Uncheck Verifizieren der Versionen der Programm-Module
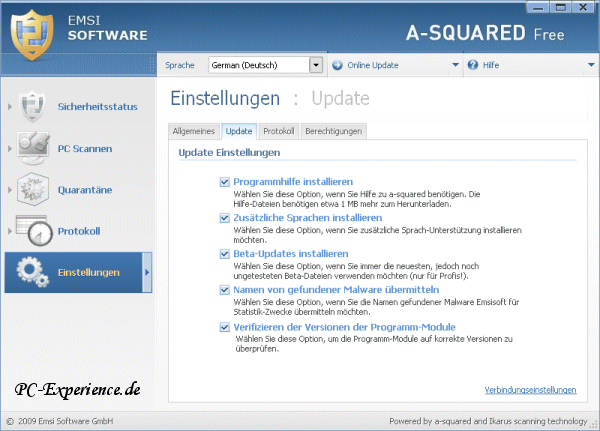 tap(225, 327)
